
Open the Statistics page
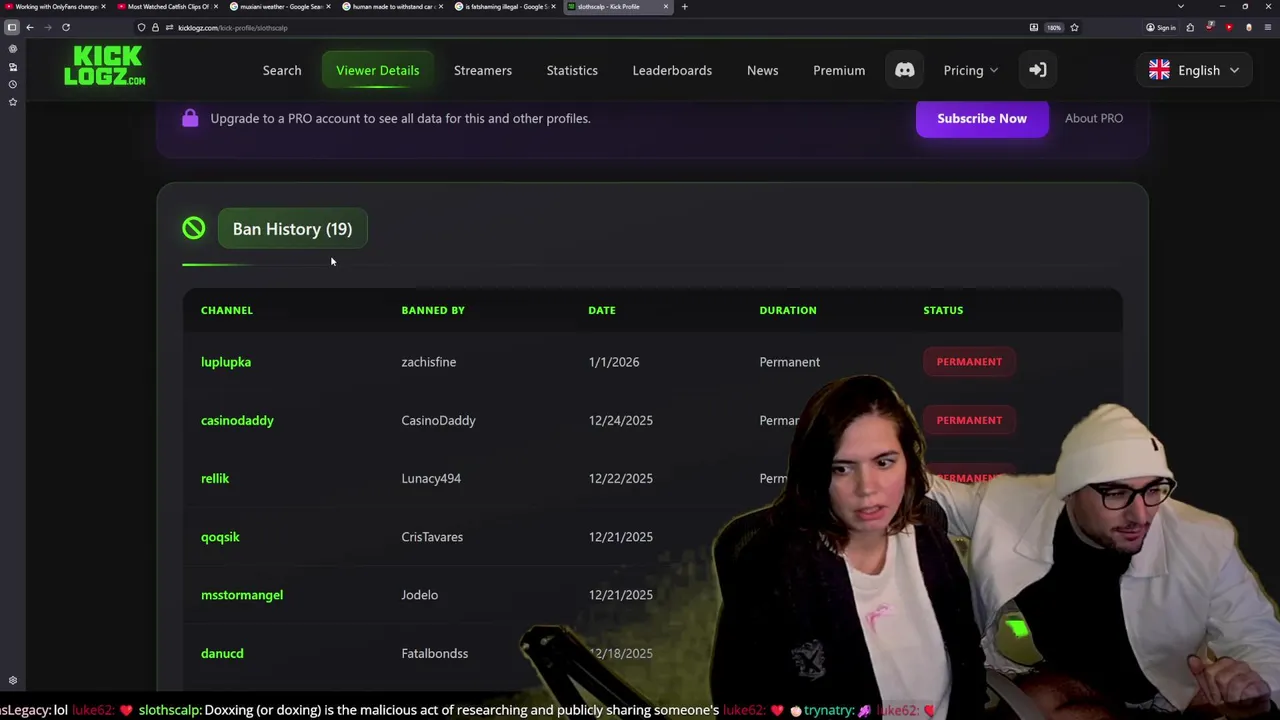572,70
